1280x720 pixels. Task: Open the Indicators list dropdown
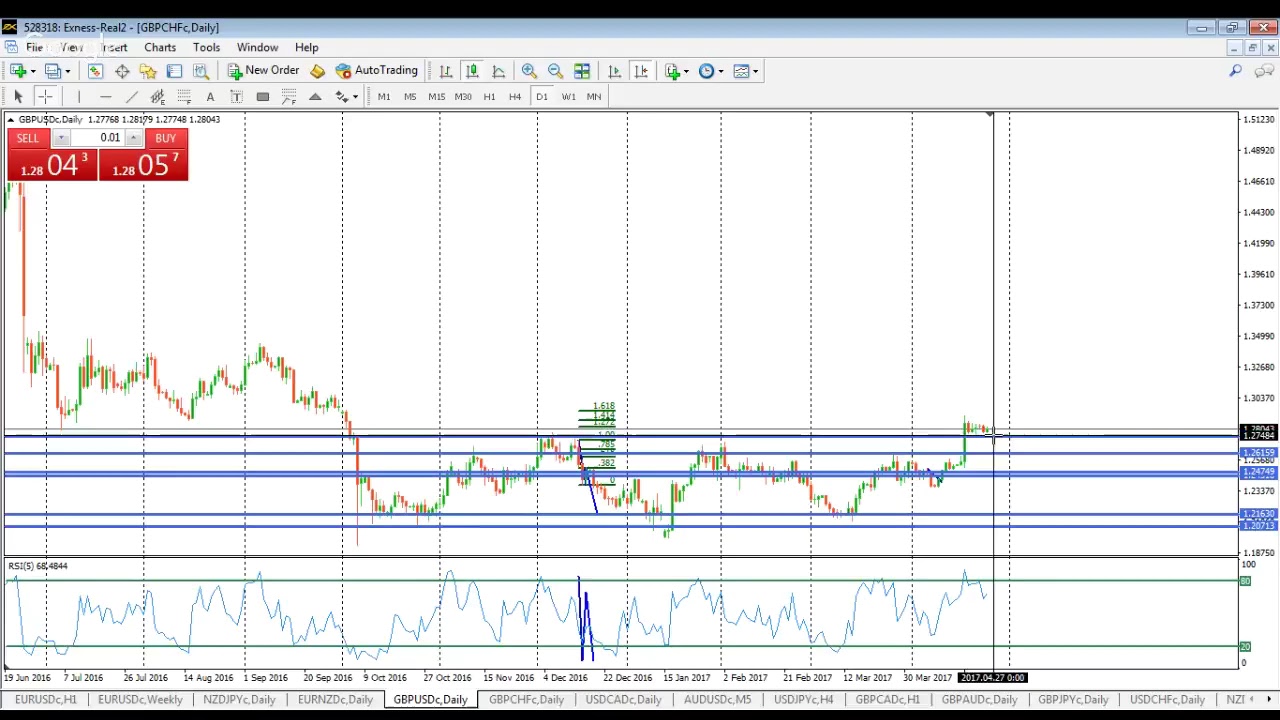(x=677, y=71)
